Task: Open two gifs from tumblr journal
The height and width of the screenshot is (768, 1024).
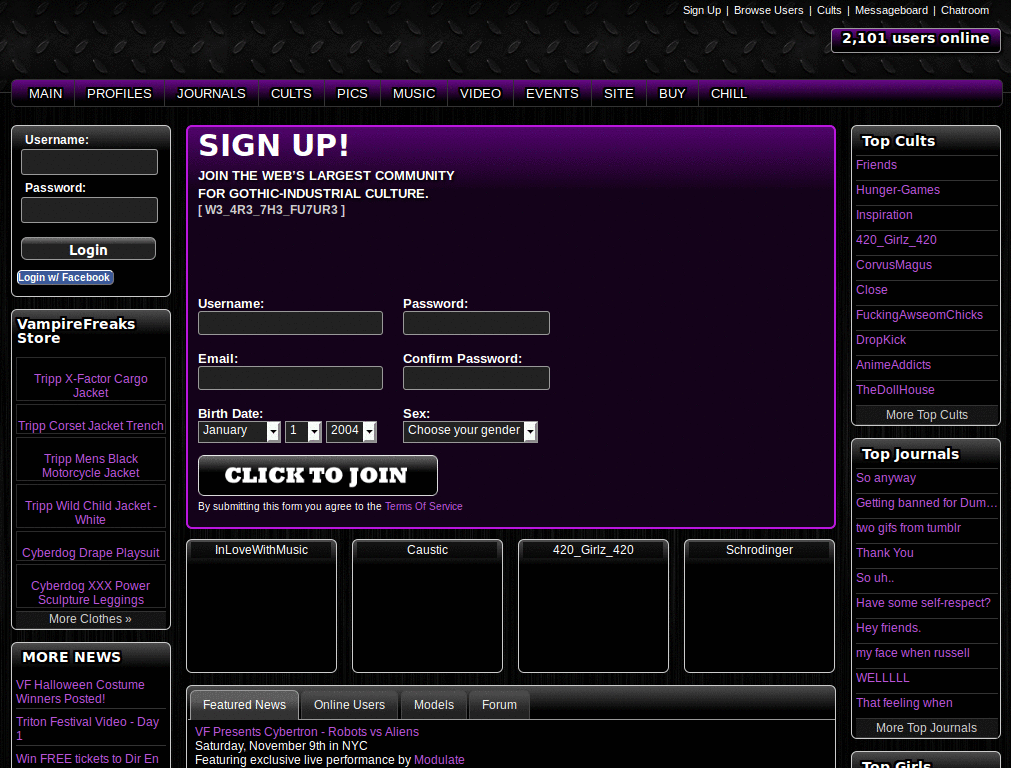Action: [x=908, y=528]
